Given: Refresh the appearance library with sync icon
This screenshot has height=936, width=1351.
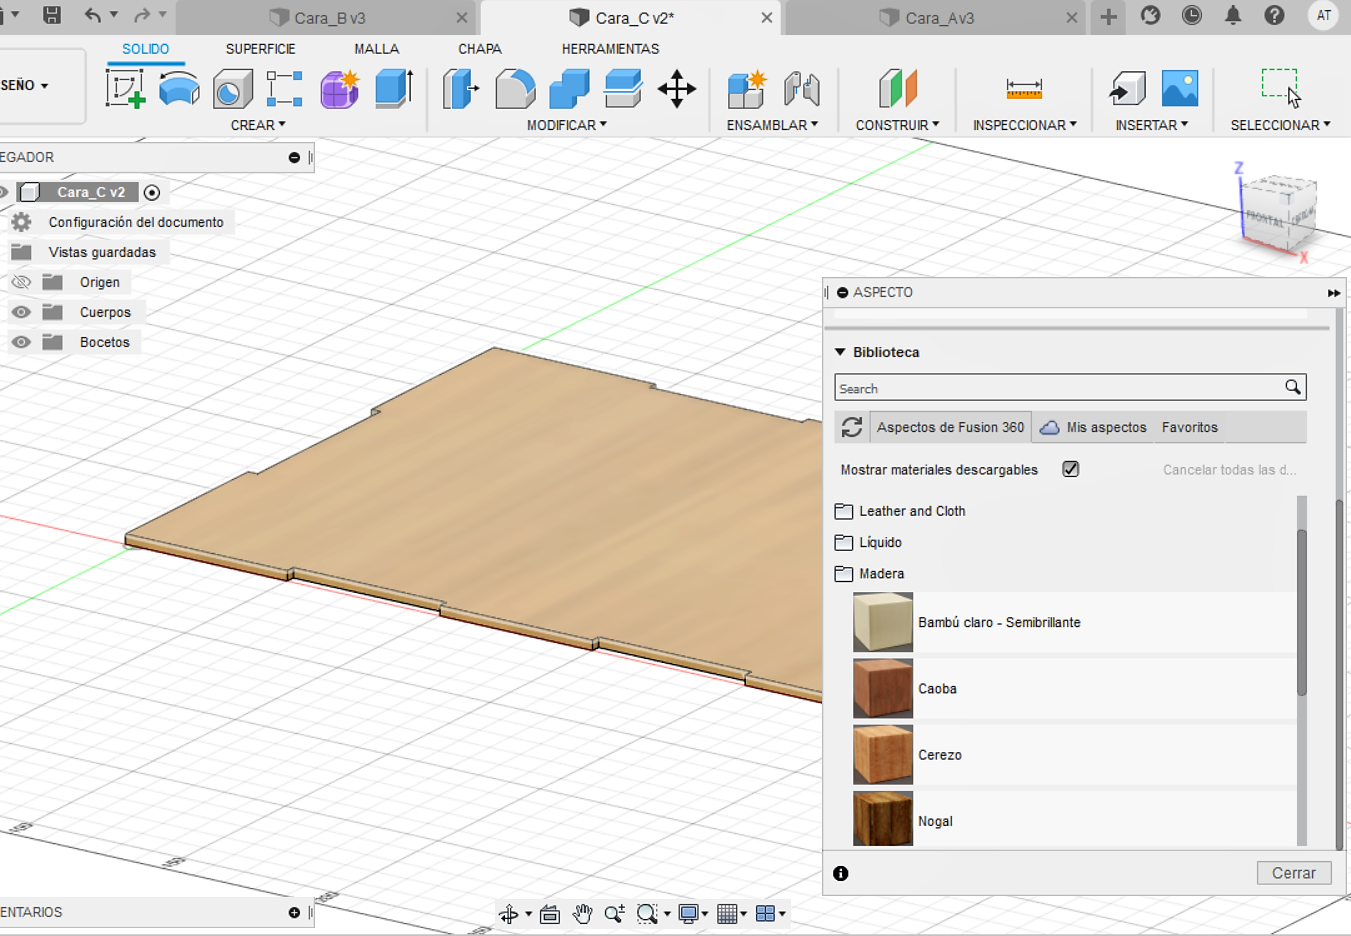Looking at the screenshot, I should (852, 427).
